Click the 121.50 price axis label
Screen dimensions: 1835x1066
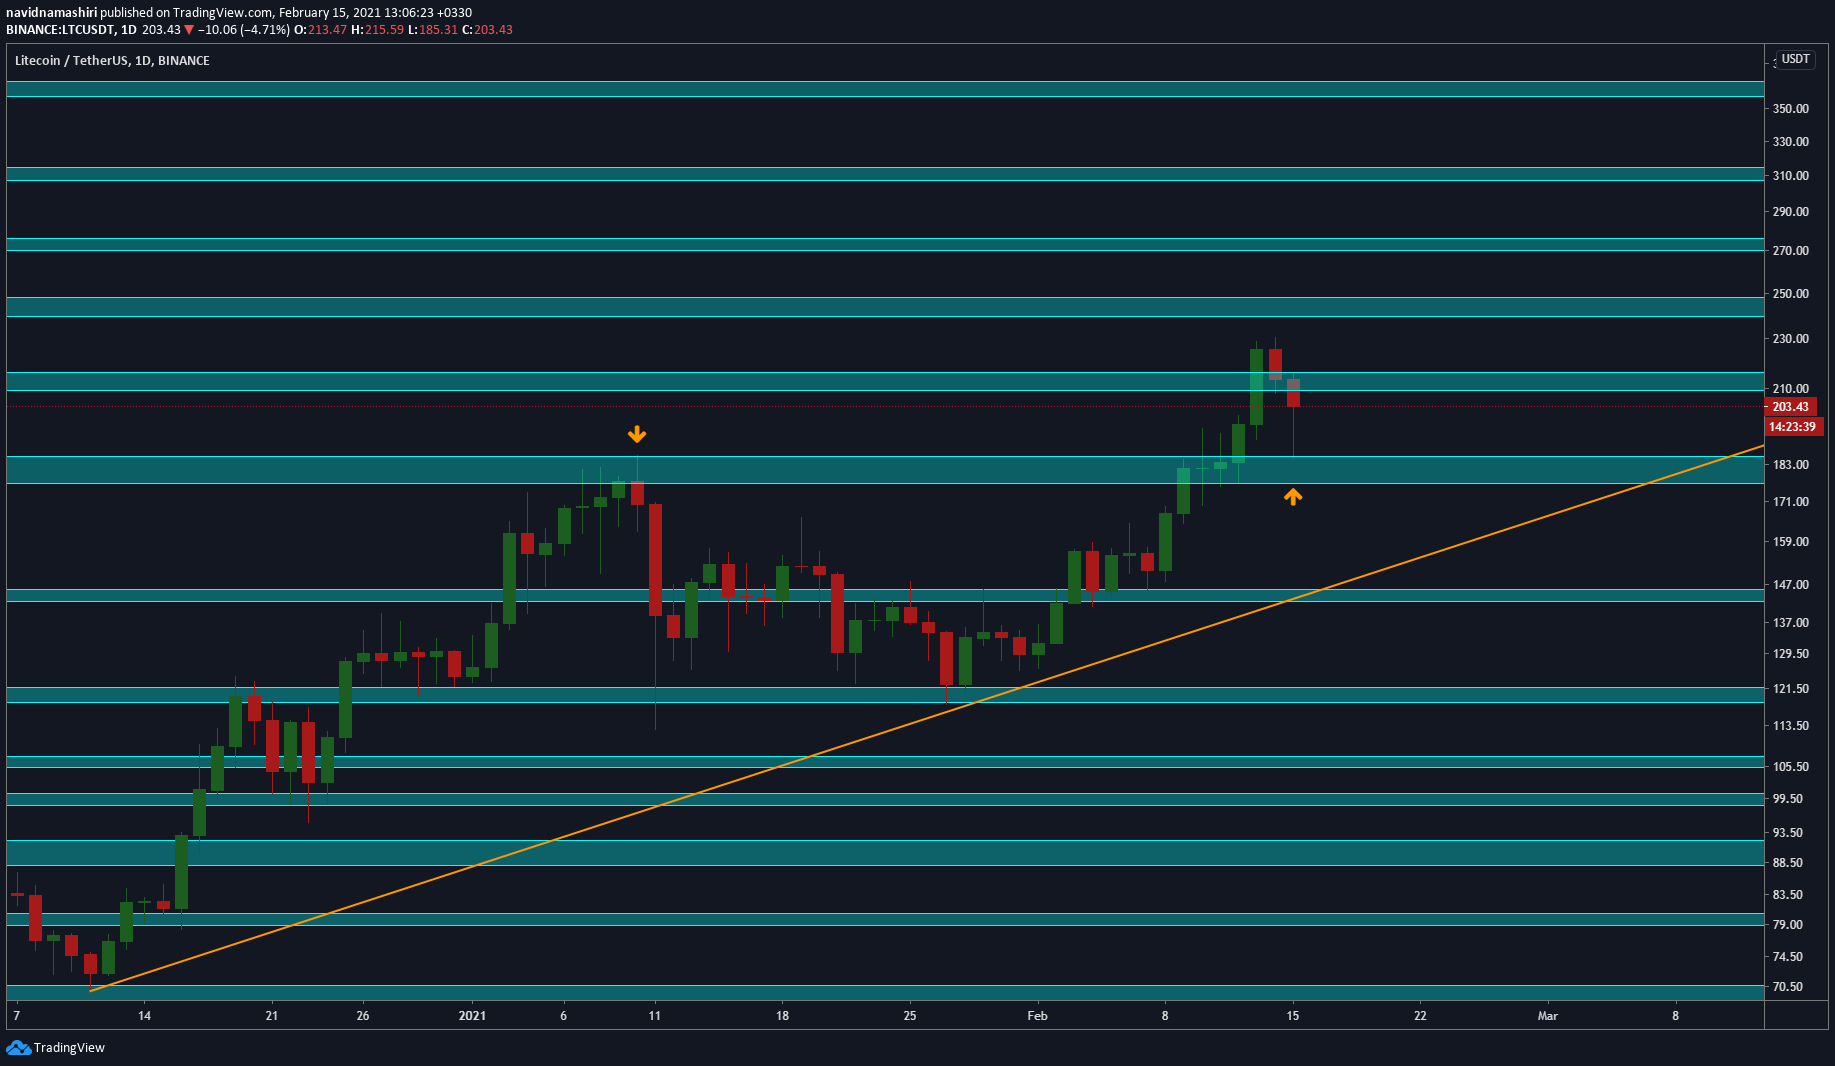(x=1790, y=689)
